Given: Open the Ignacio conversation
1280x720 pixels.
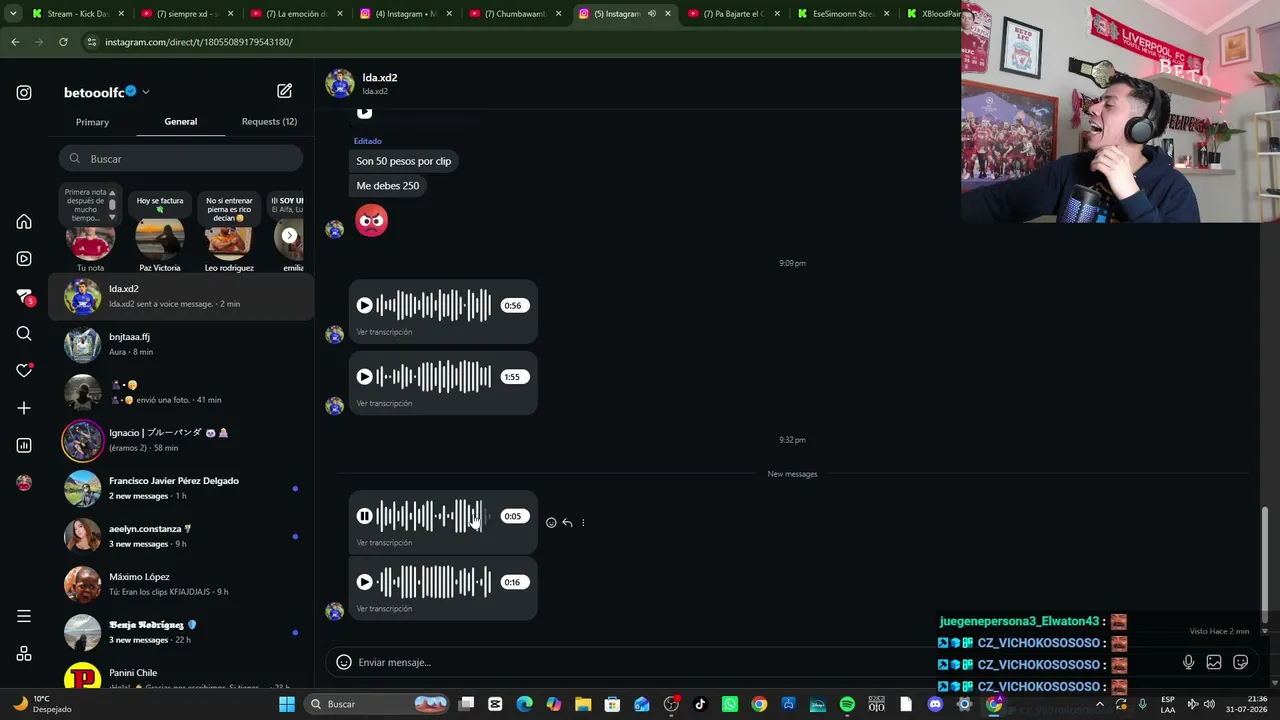Looking at the screenshot, I should [181, 440].
